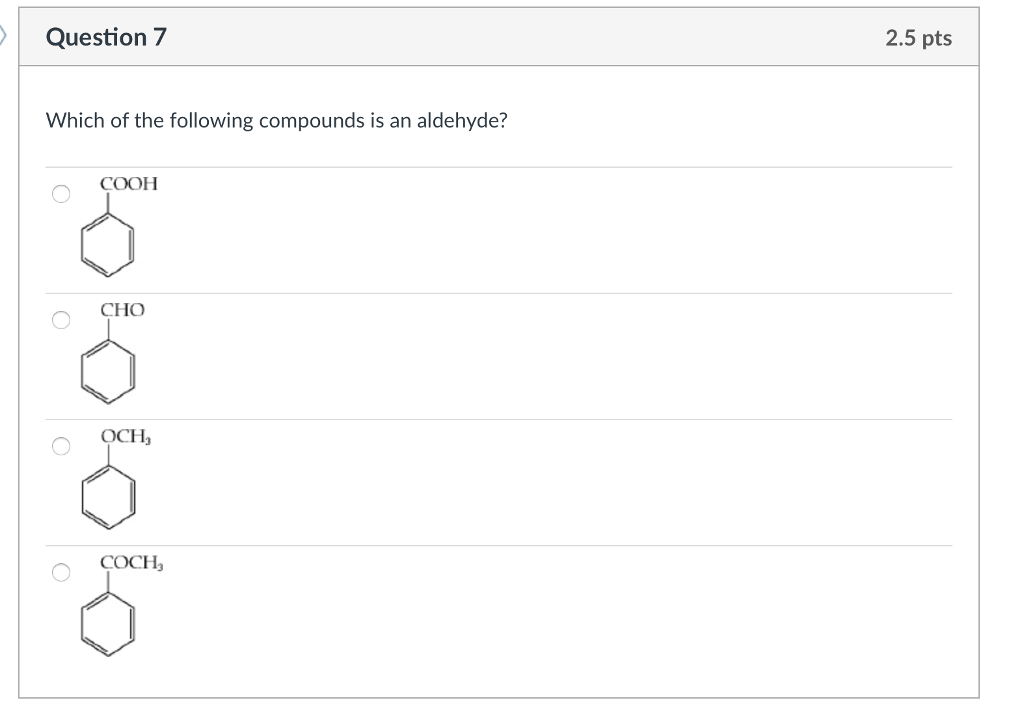This screenshot has width=1024, height=709.
Task: Select the COCH3 acetophenone answer option
Action: click(x=60, y=572)
